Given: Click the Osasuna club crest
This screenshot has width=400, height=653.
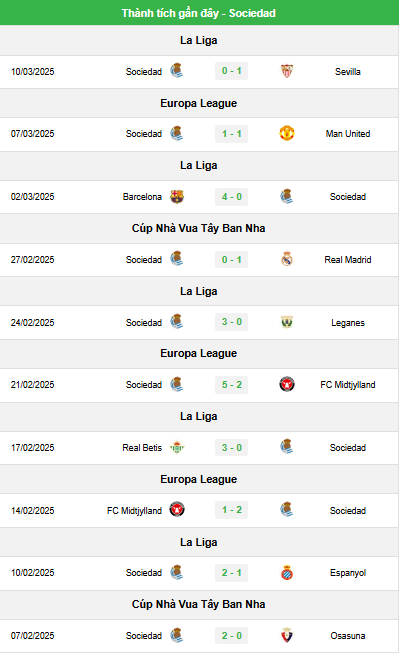Looking at the screenshot, I should (x=287, y=636).
